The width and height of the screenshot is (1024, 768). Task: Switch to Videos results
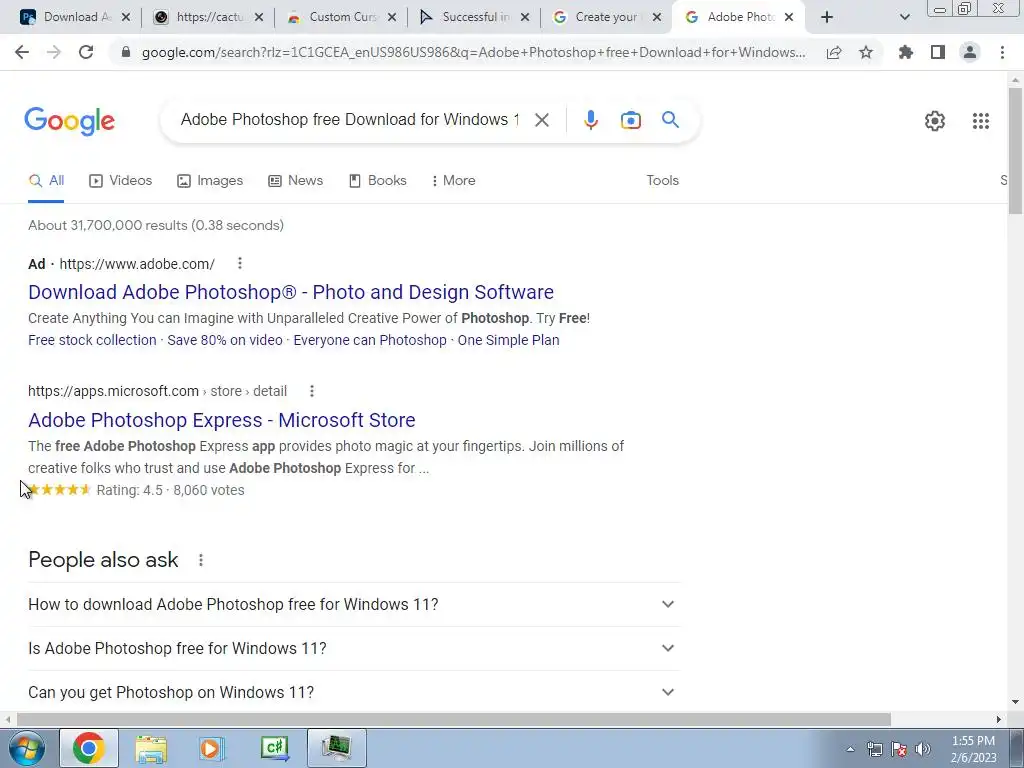(120, 181)
